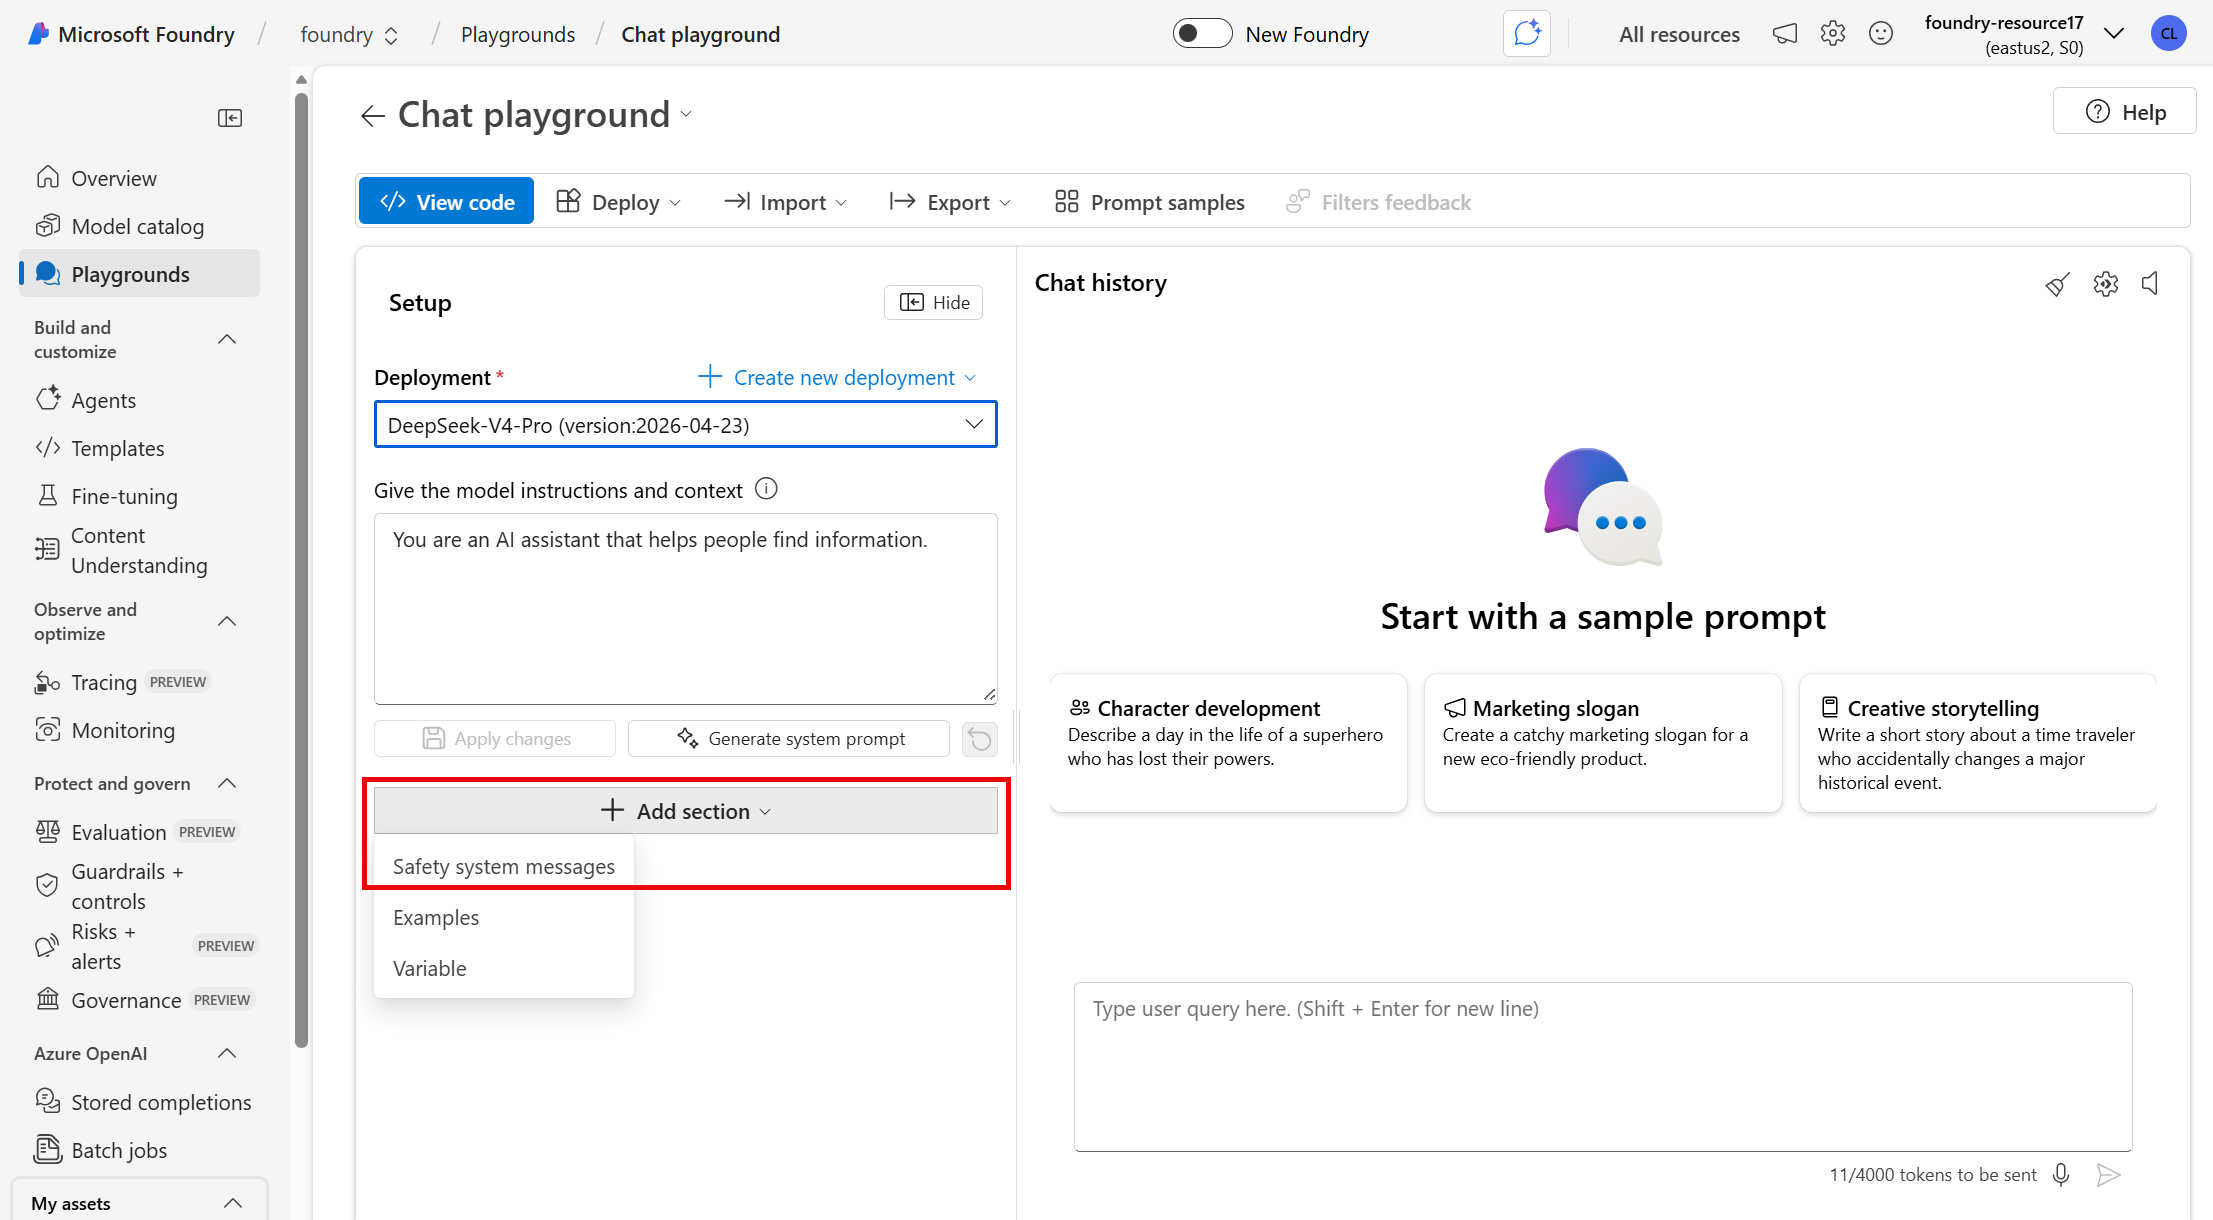
Task: Toggle the New Foundry switch
Action: 1202,34
